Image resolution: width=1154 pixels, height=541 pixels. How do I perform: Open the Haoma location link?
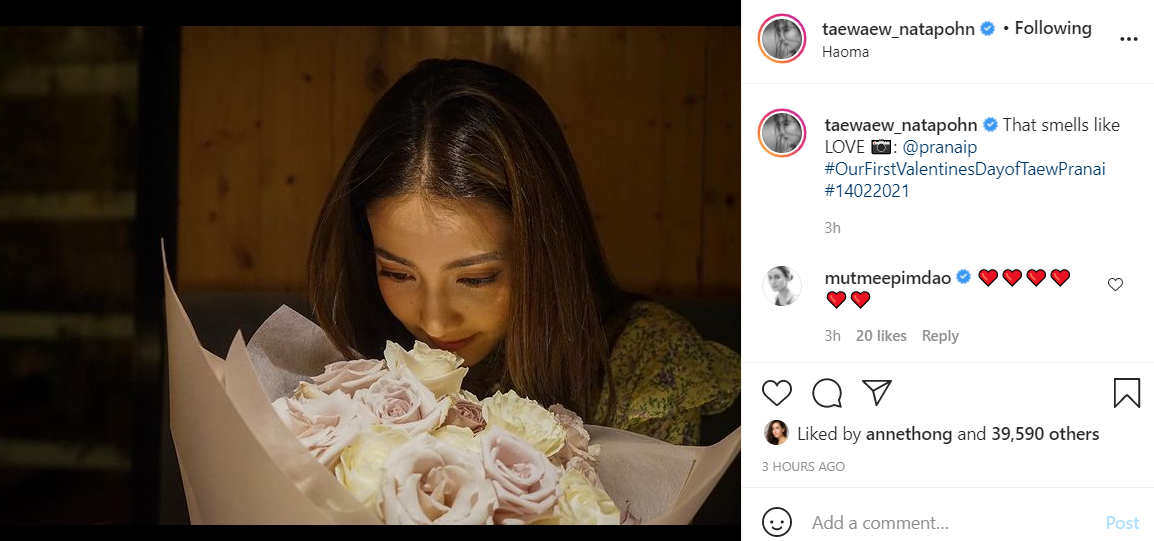(x=845, y=52)
